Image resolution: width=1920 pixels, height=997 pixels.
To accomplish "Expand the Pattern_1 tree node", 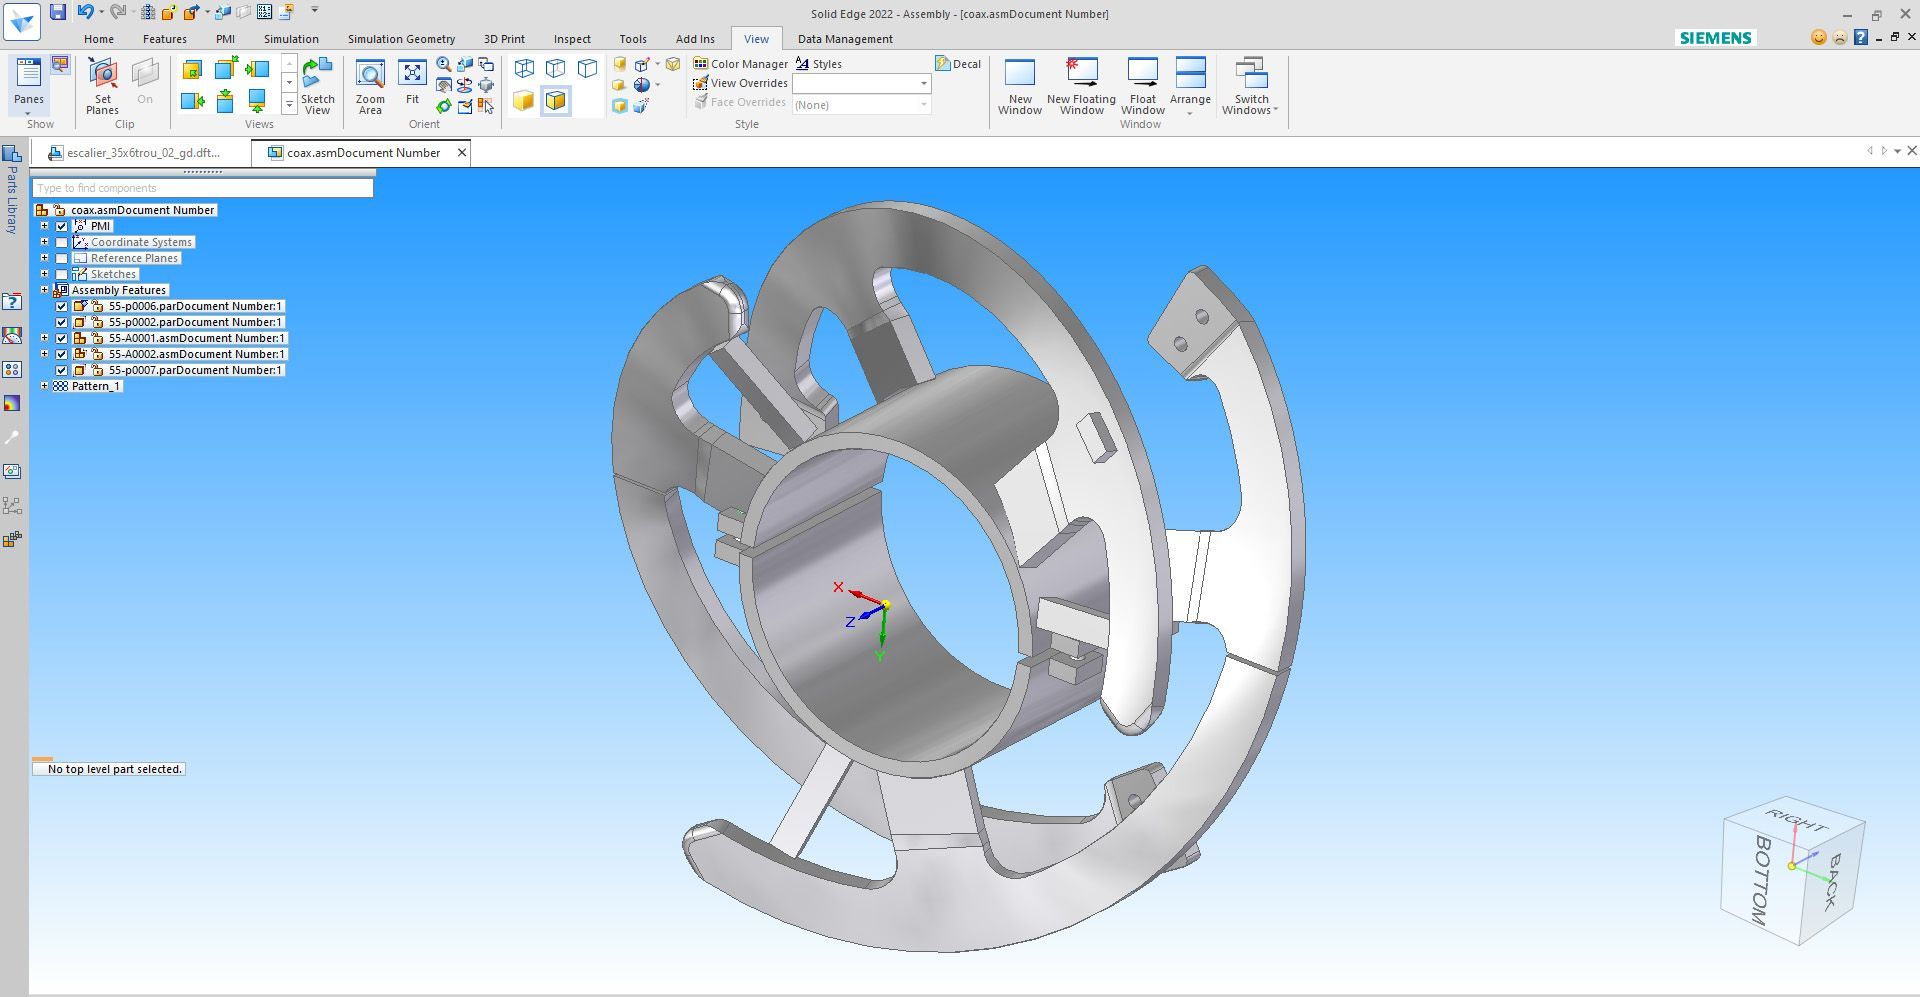I will pos(44,386).
